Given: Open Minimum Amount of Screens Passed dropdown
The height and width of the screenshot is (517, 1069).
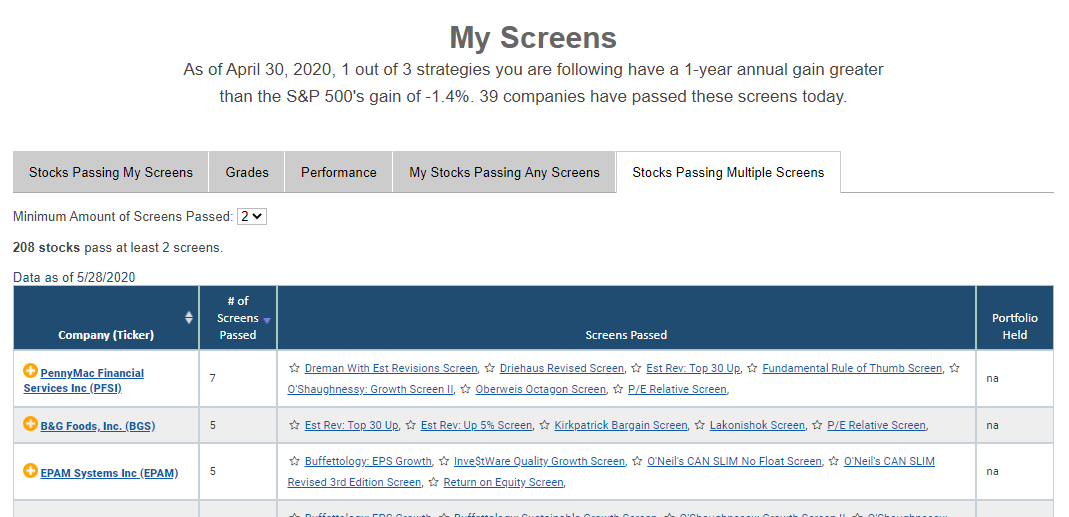Looking at the screenshot, I should click(252, 216).
